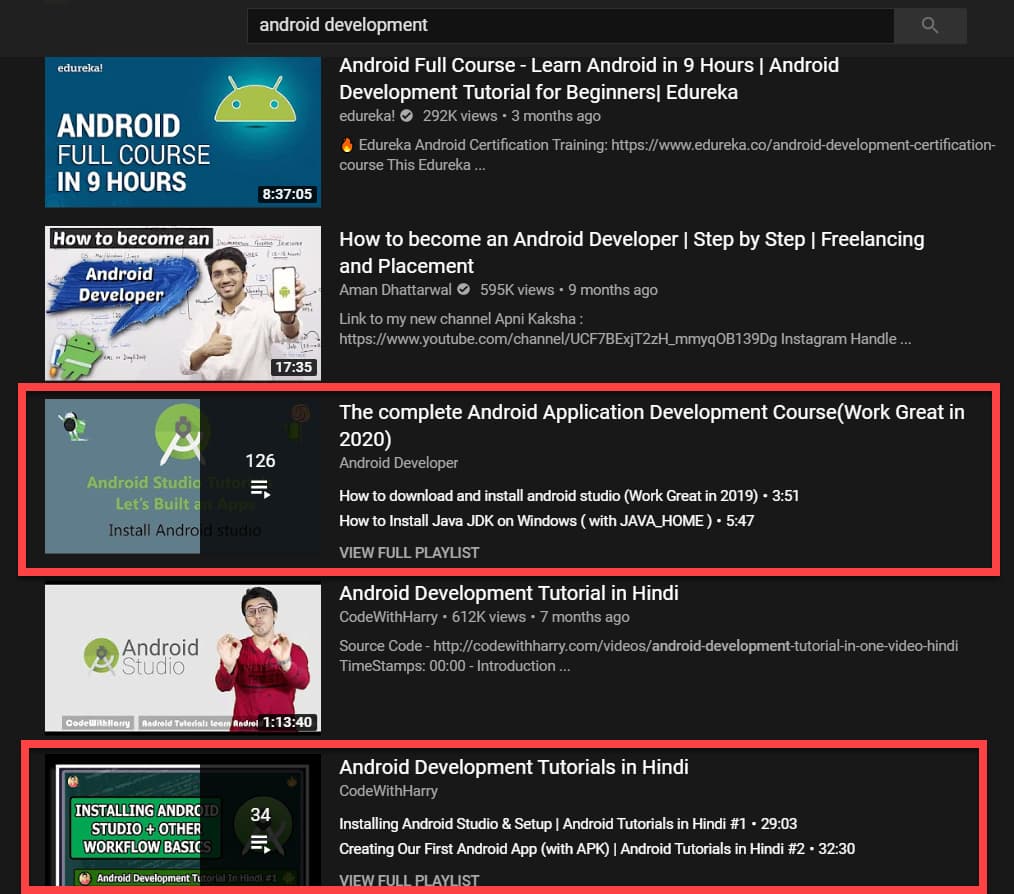The height and width of the screenshot is (894, 1014).
Task: Click the 9 months ago upload date
Action: [x=613, y=290]
